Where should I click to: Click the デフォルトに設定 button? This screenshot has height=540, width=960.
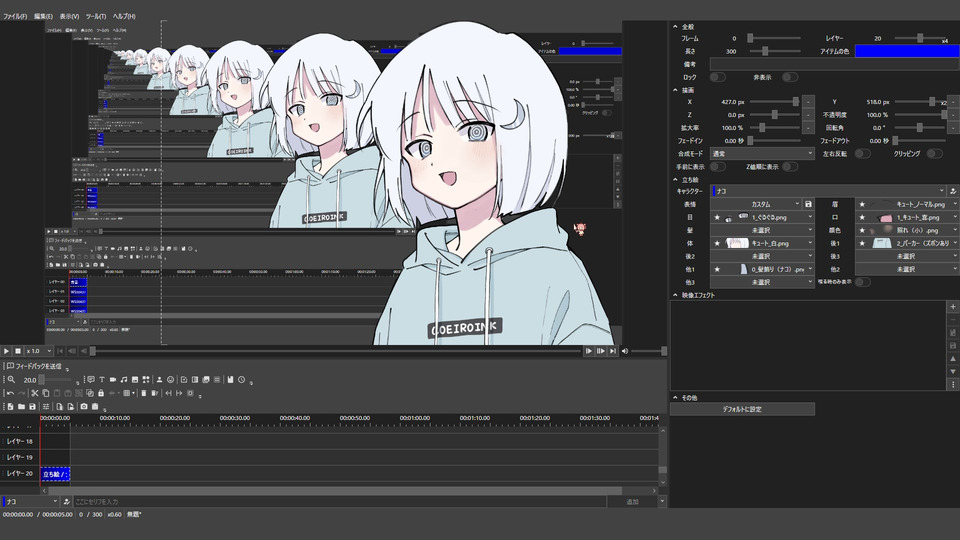742,409
